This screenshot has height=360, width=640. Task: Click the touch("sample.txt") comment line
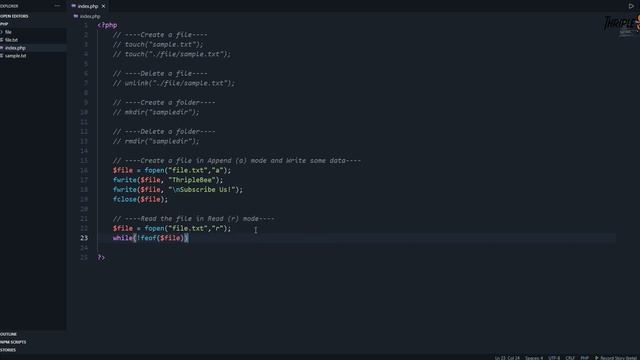coord(158,44)
